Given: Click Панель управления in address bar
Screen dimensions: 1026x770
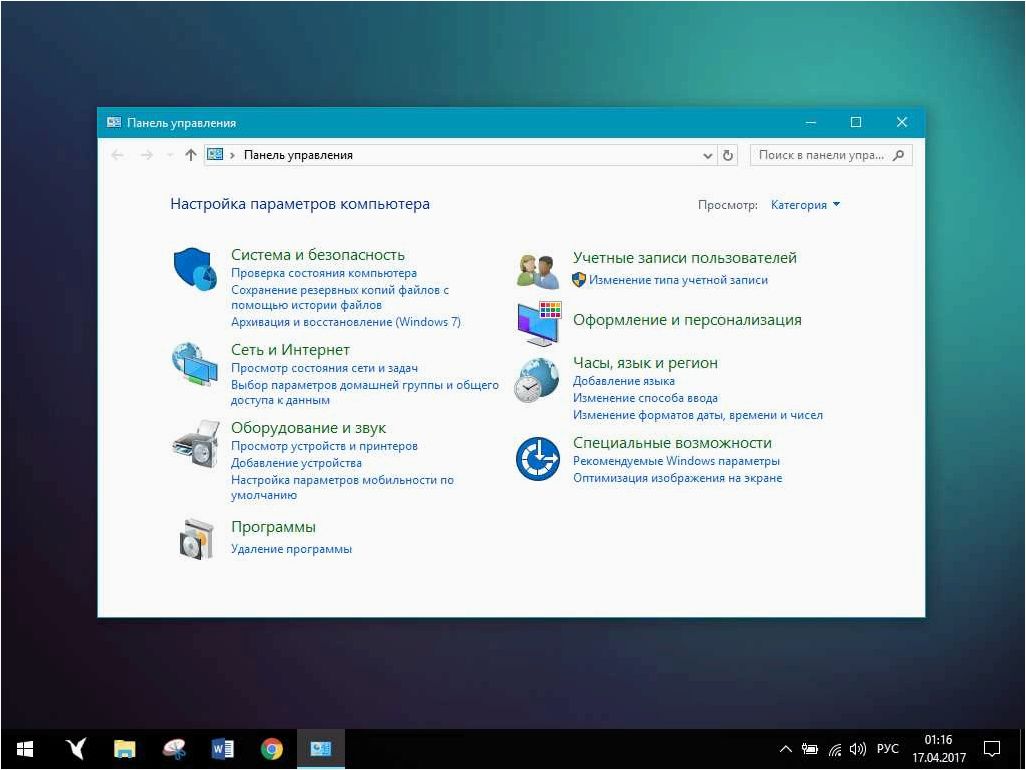Looking at the screenshot, I should point(298,155).
